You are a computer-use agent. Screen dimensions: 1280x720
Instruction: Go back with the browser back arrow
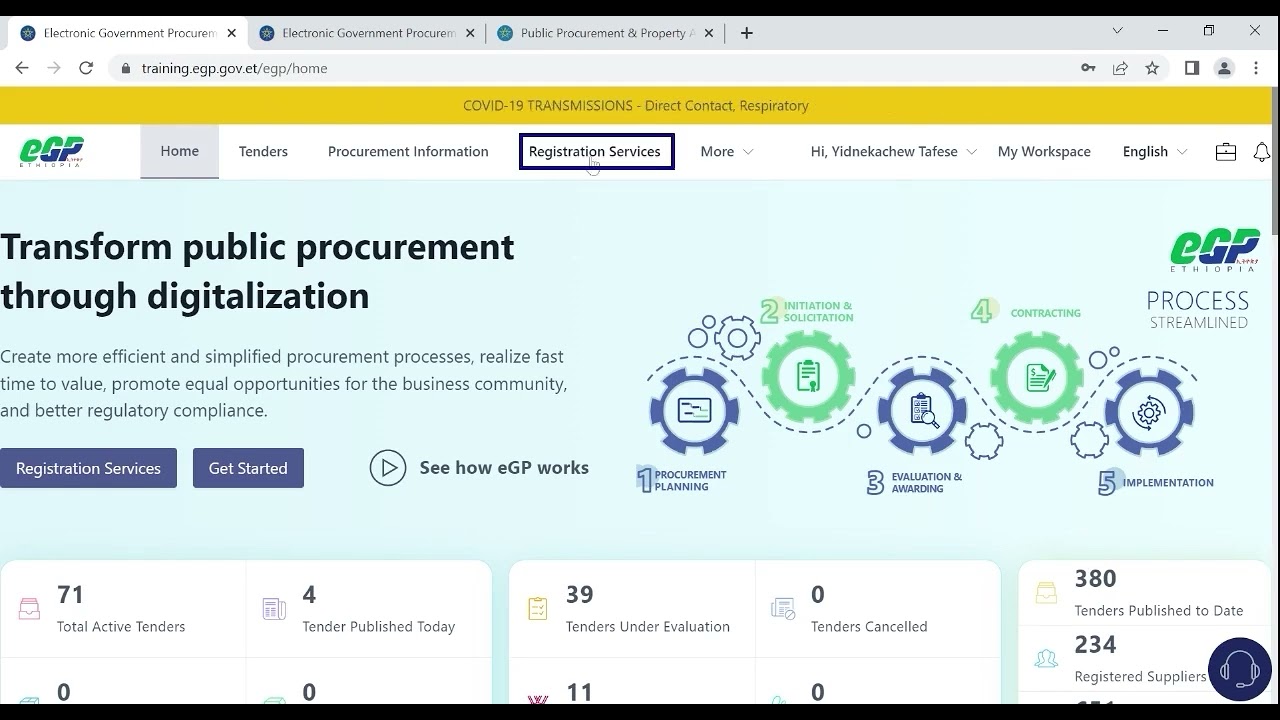point(22,68)
